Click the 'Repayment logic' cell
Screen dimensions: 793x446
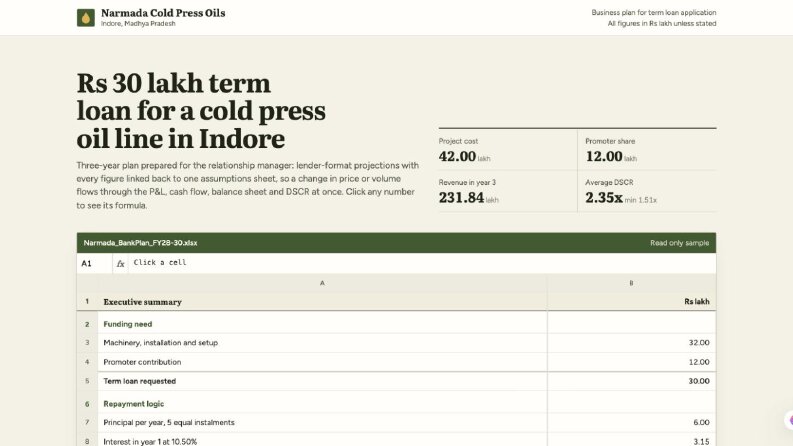coord(322,404)
